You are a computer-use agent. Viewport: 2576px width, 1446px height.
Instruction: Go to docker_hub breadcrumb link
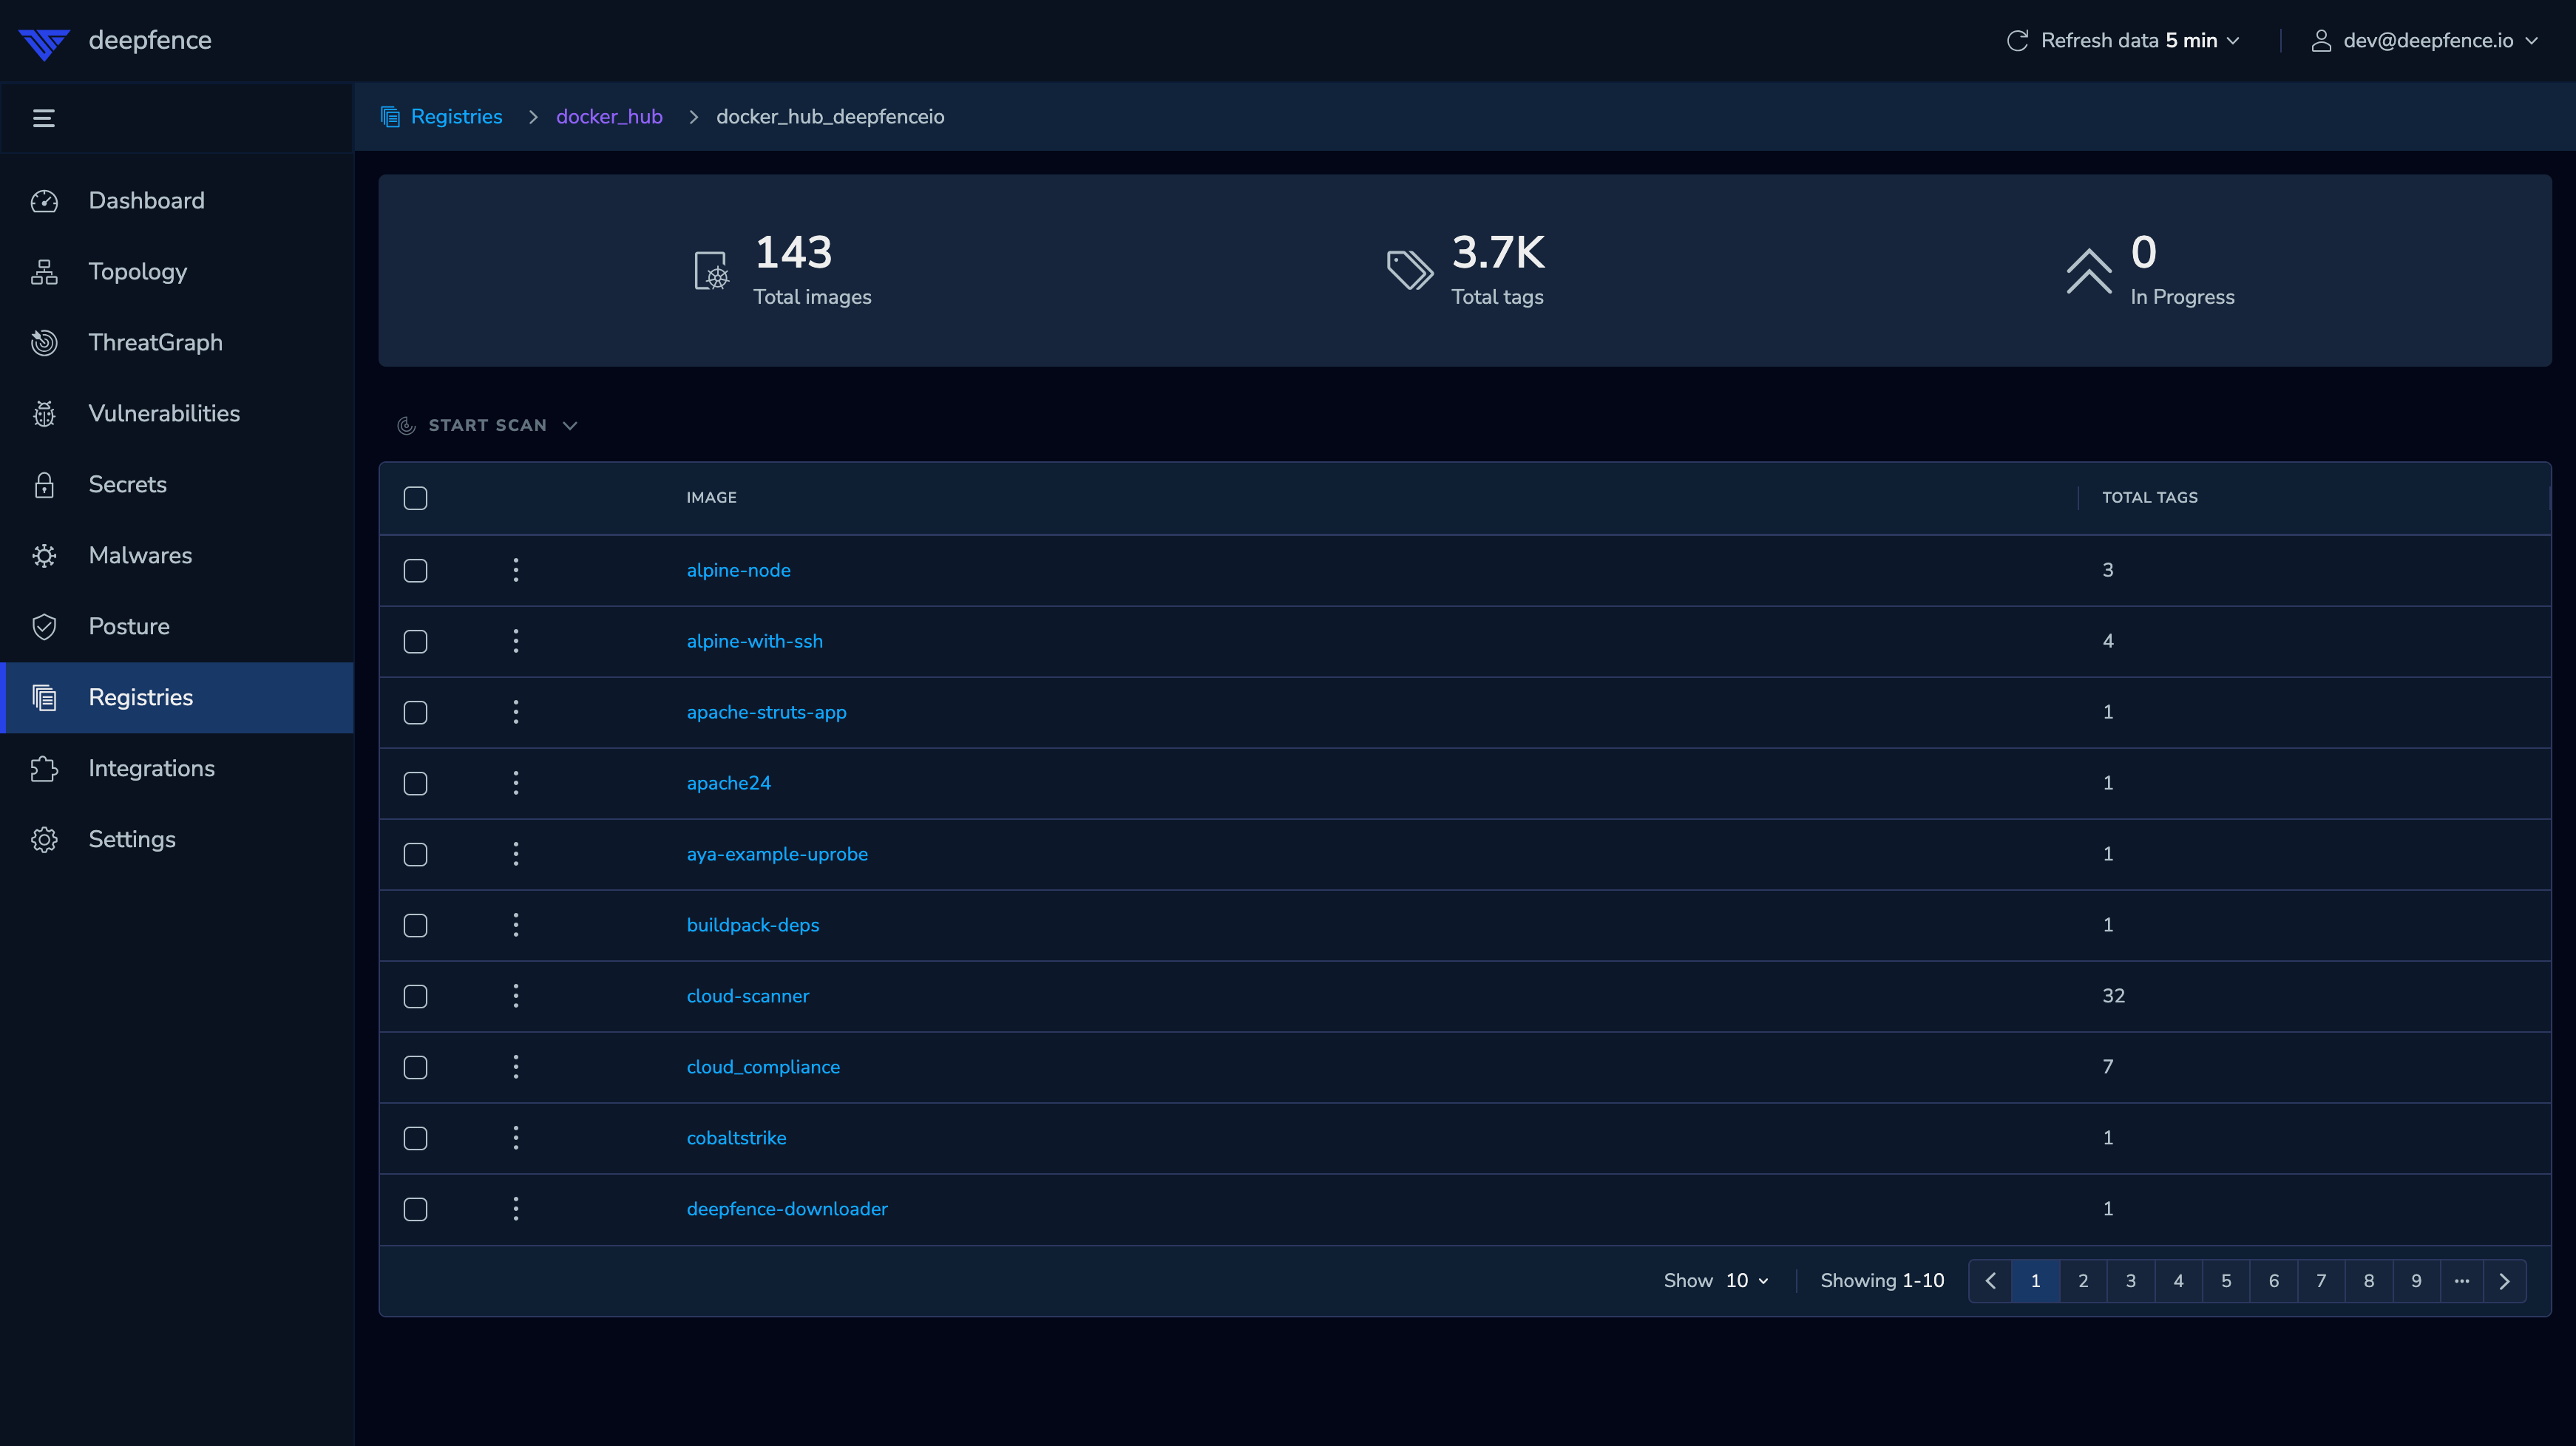[609, 116]
